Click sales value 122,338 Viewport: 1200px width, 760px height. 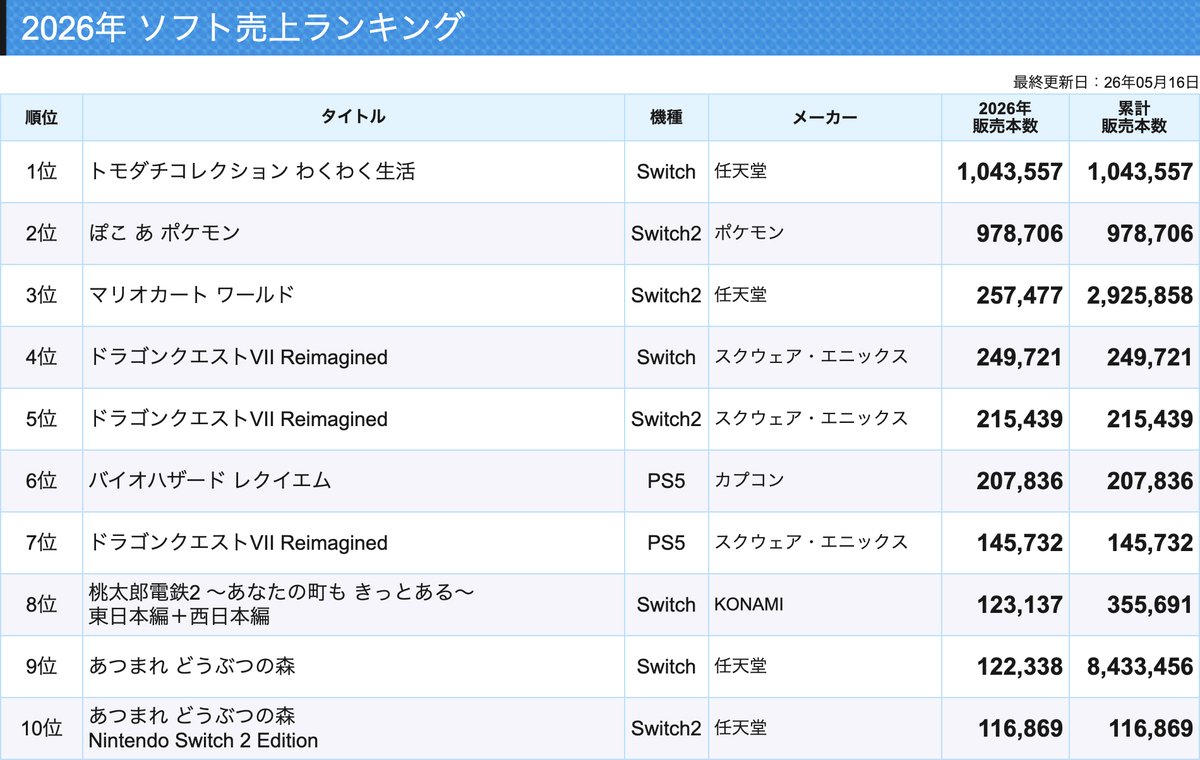tap(1020, 667)
